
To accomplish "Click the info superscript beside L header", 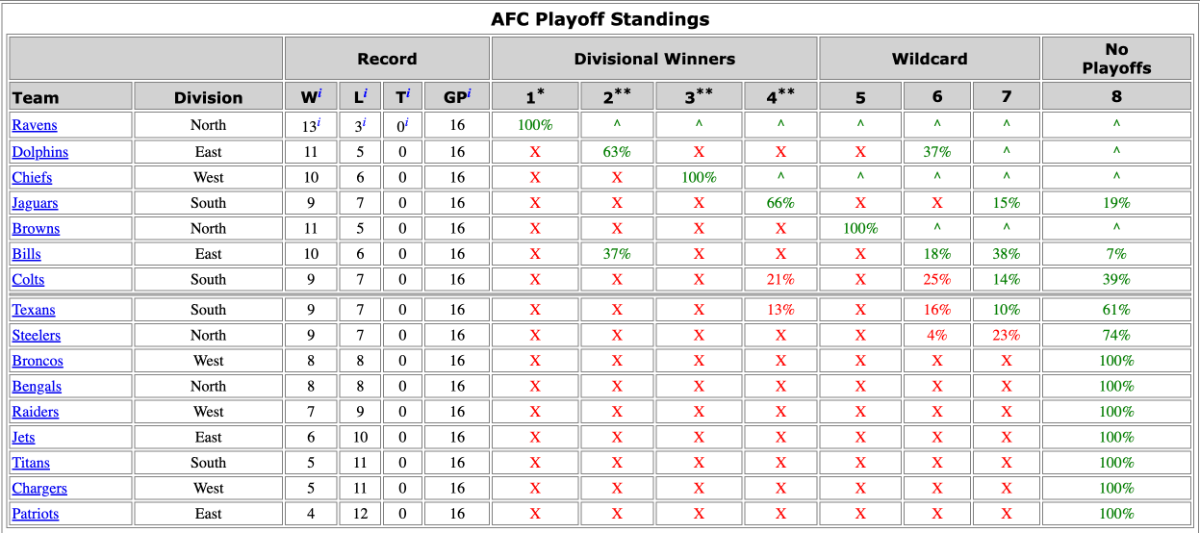I will (x=366, y=93).
